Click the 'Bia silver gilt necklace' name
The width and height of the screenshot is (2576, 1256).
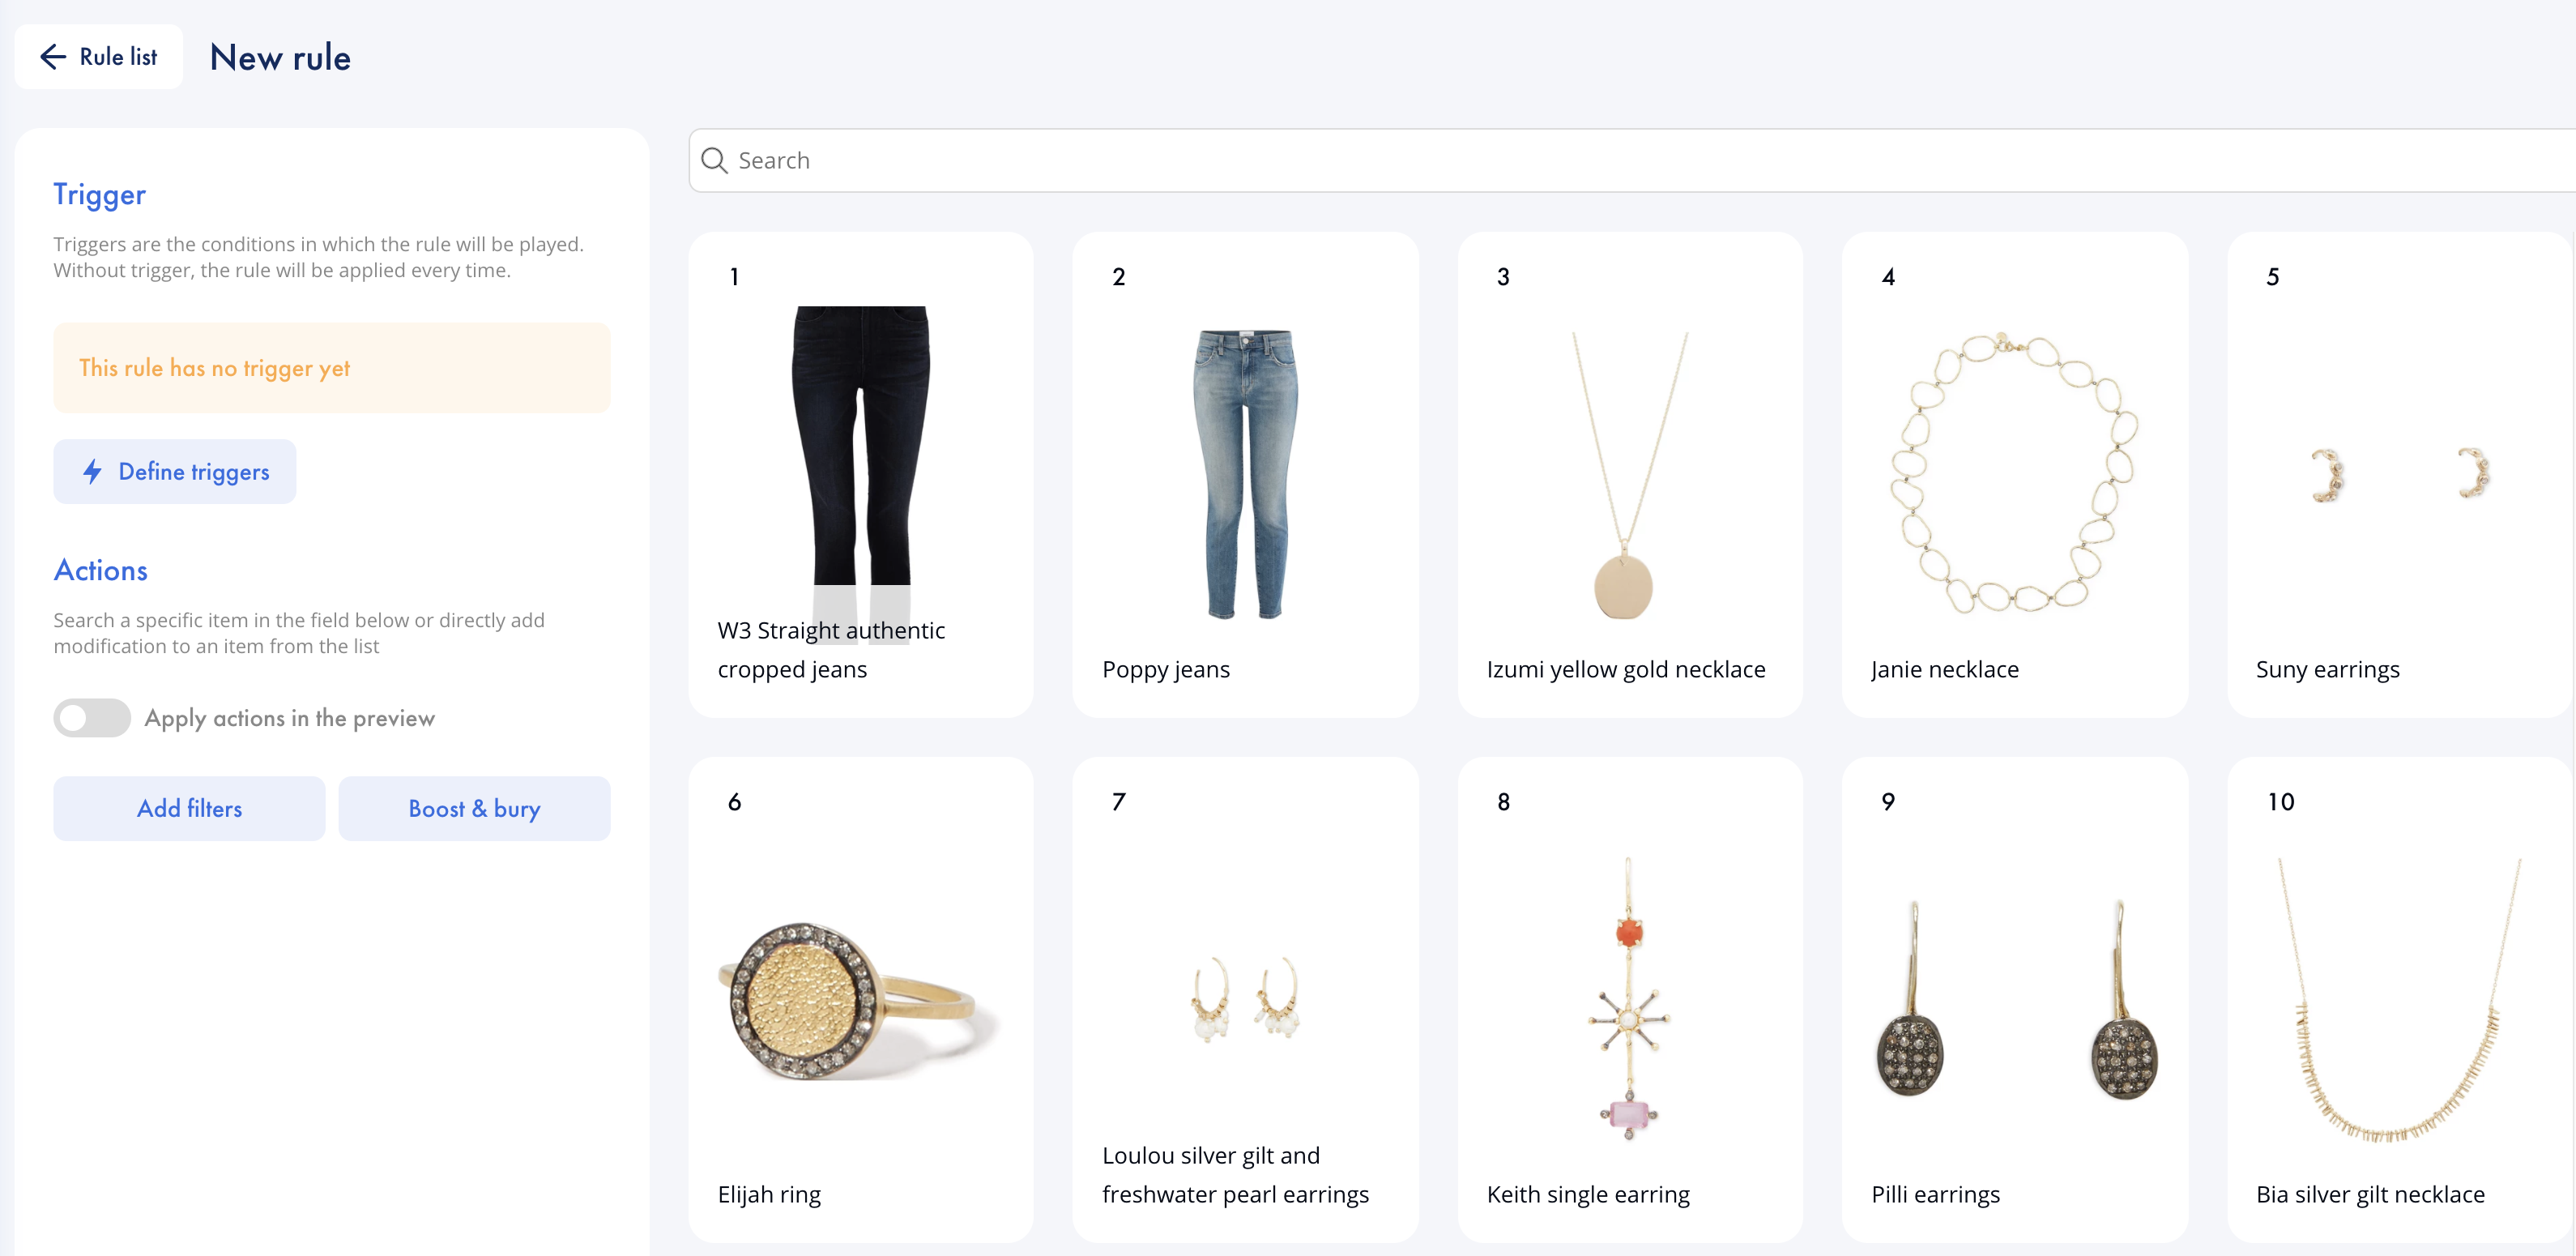(x=2370, y=1194)
